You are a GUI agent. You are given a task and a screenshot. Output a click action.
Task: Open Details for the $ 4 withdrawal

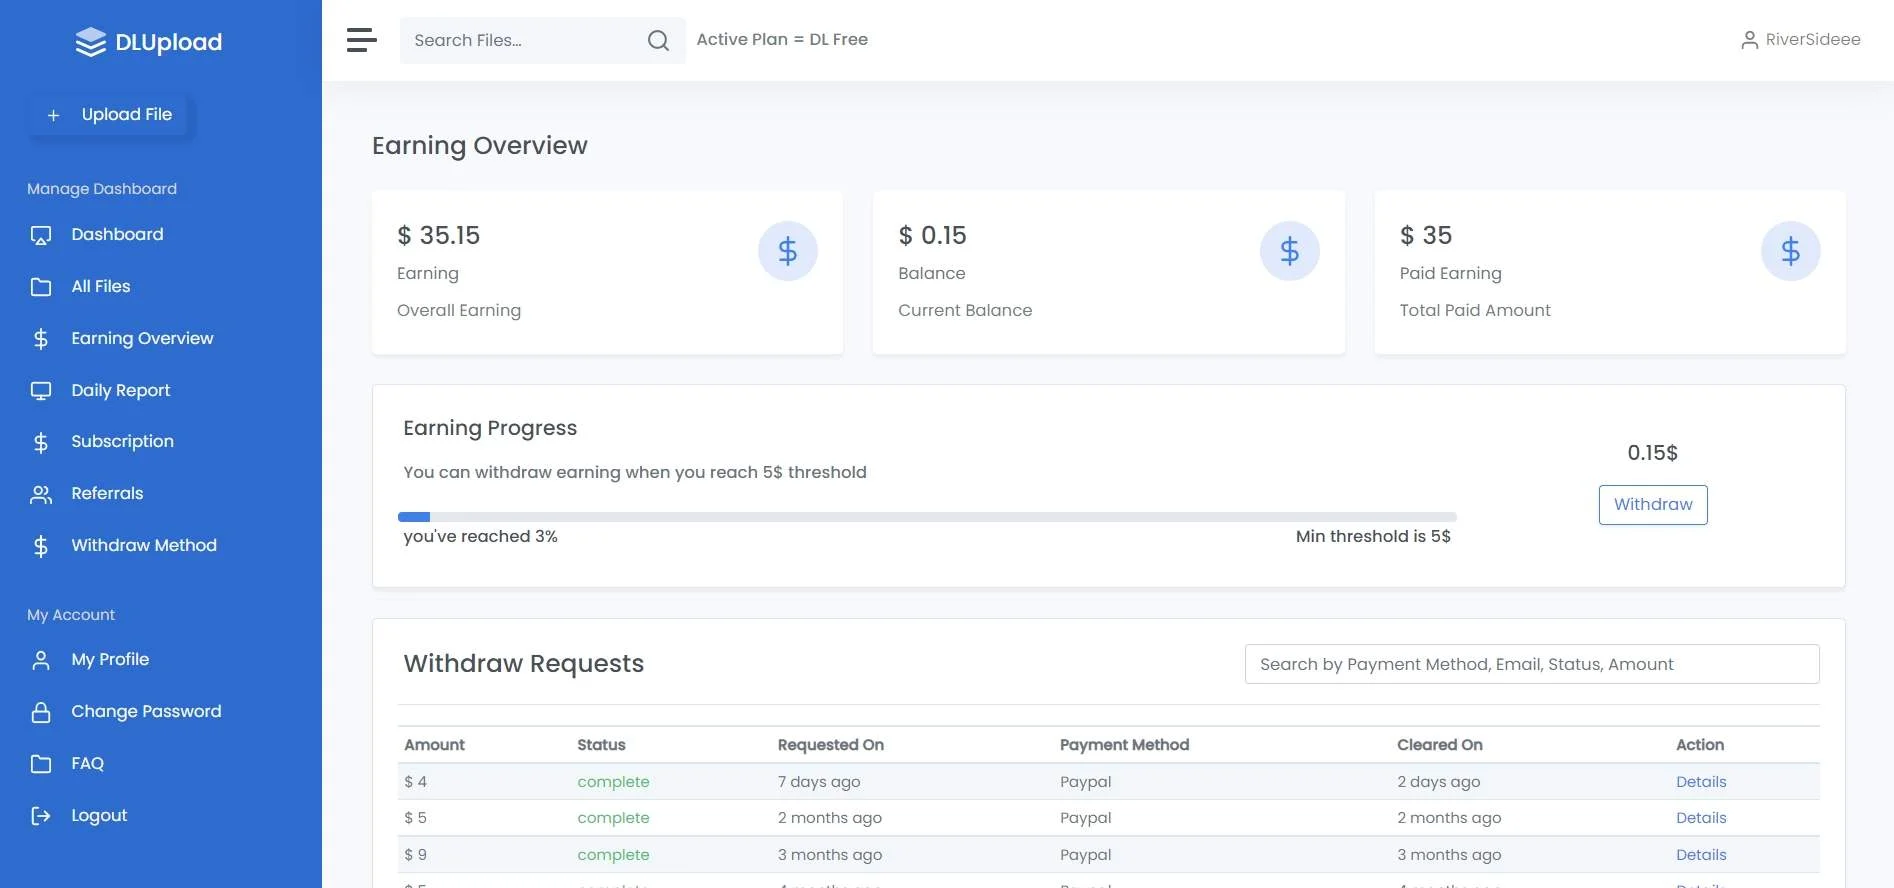click(x=1701, y=782)
